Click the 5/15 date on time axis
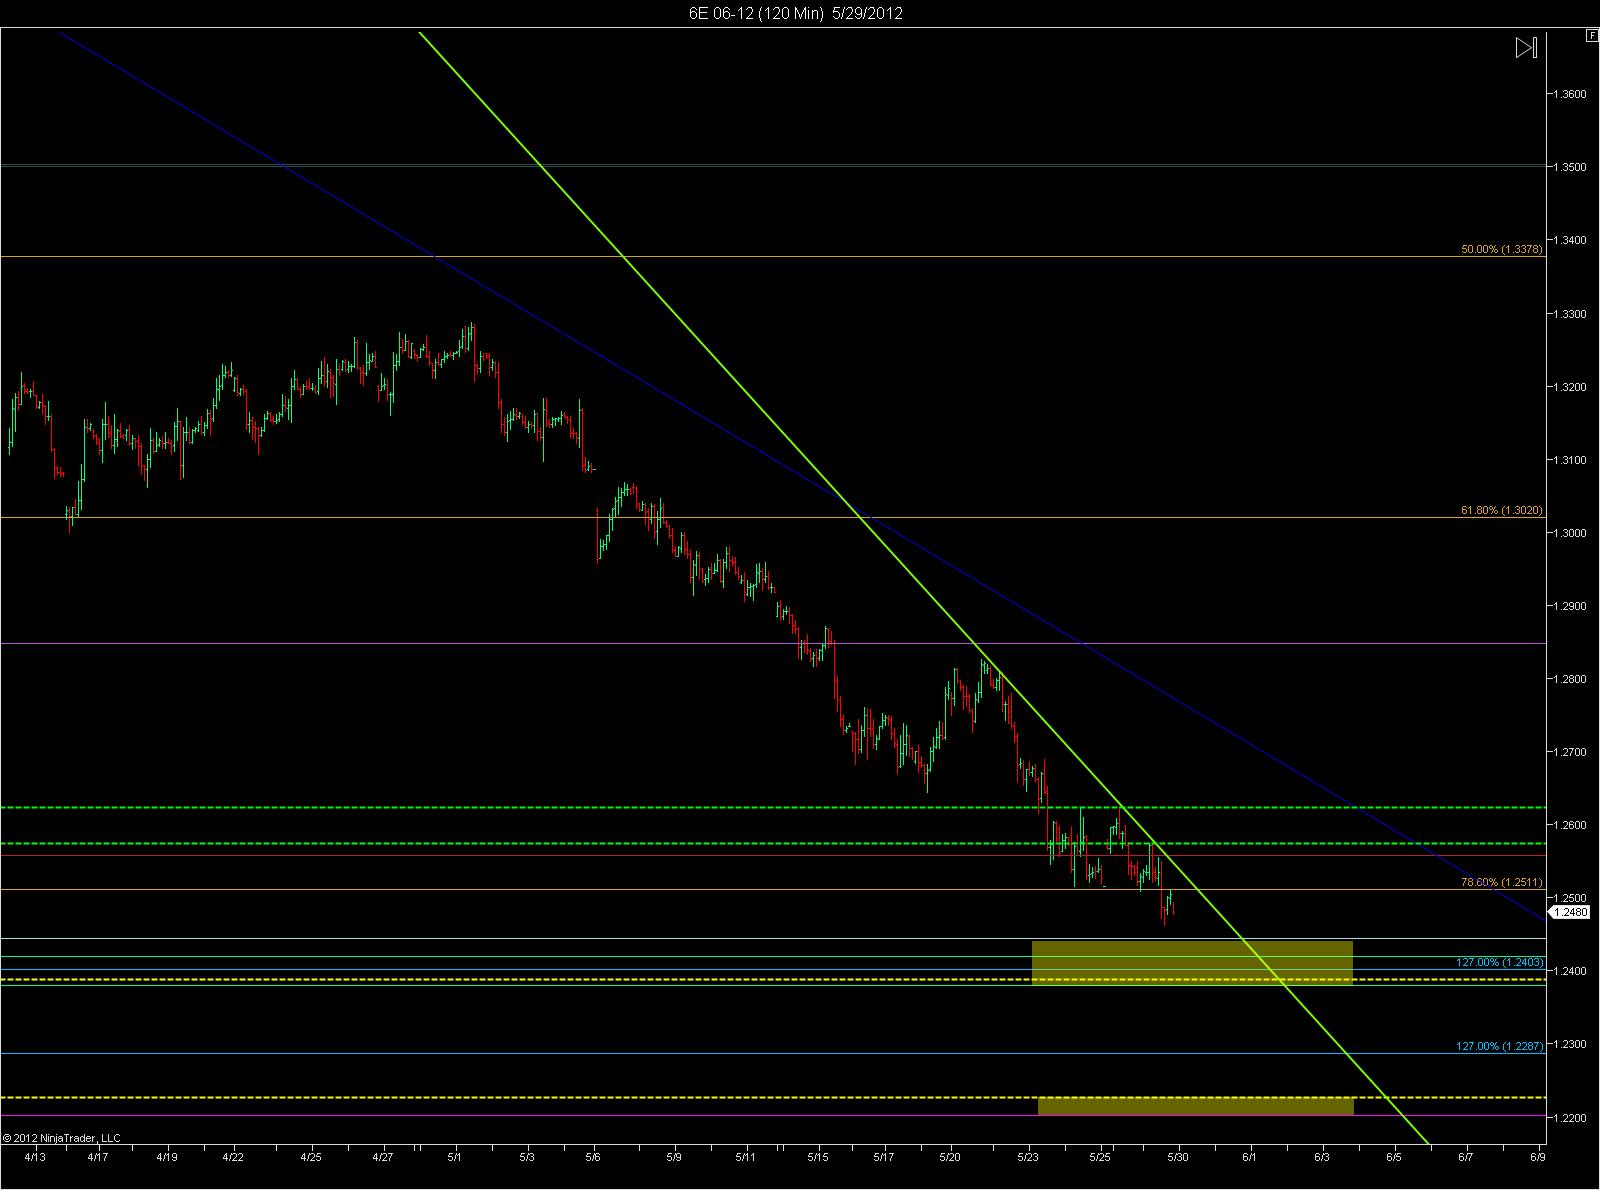 (x=818, y=1156)
